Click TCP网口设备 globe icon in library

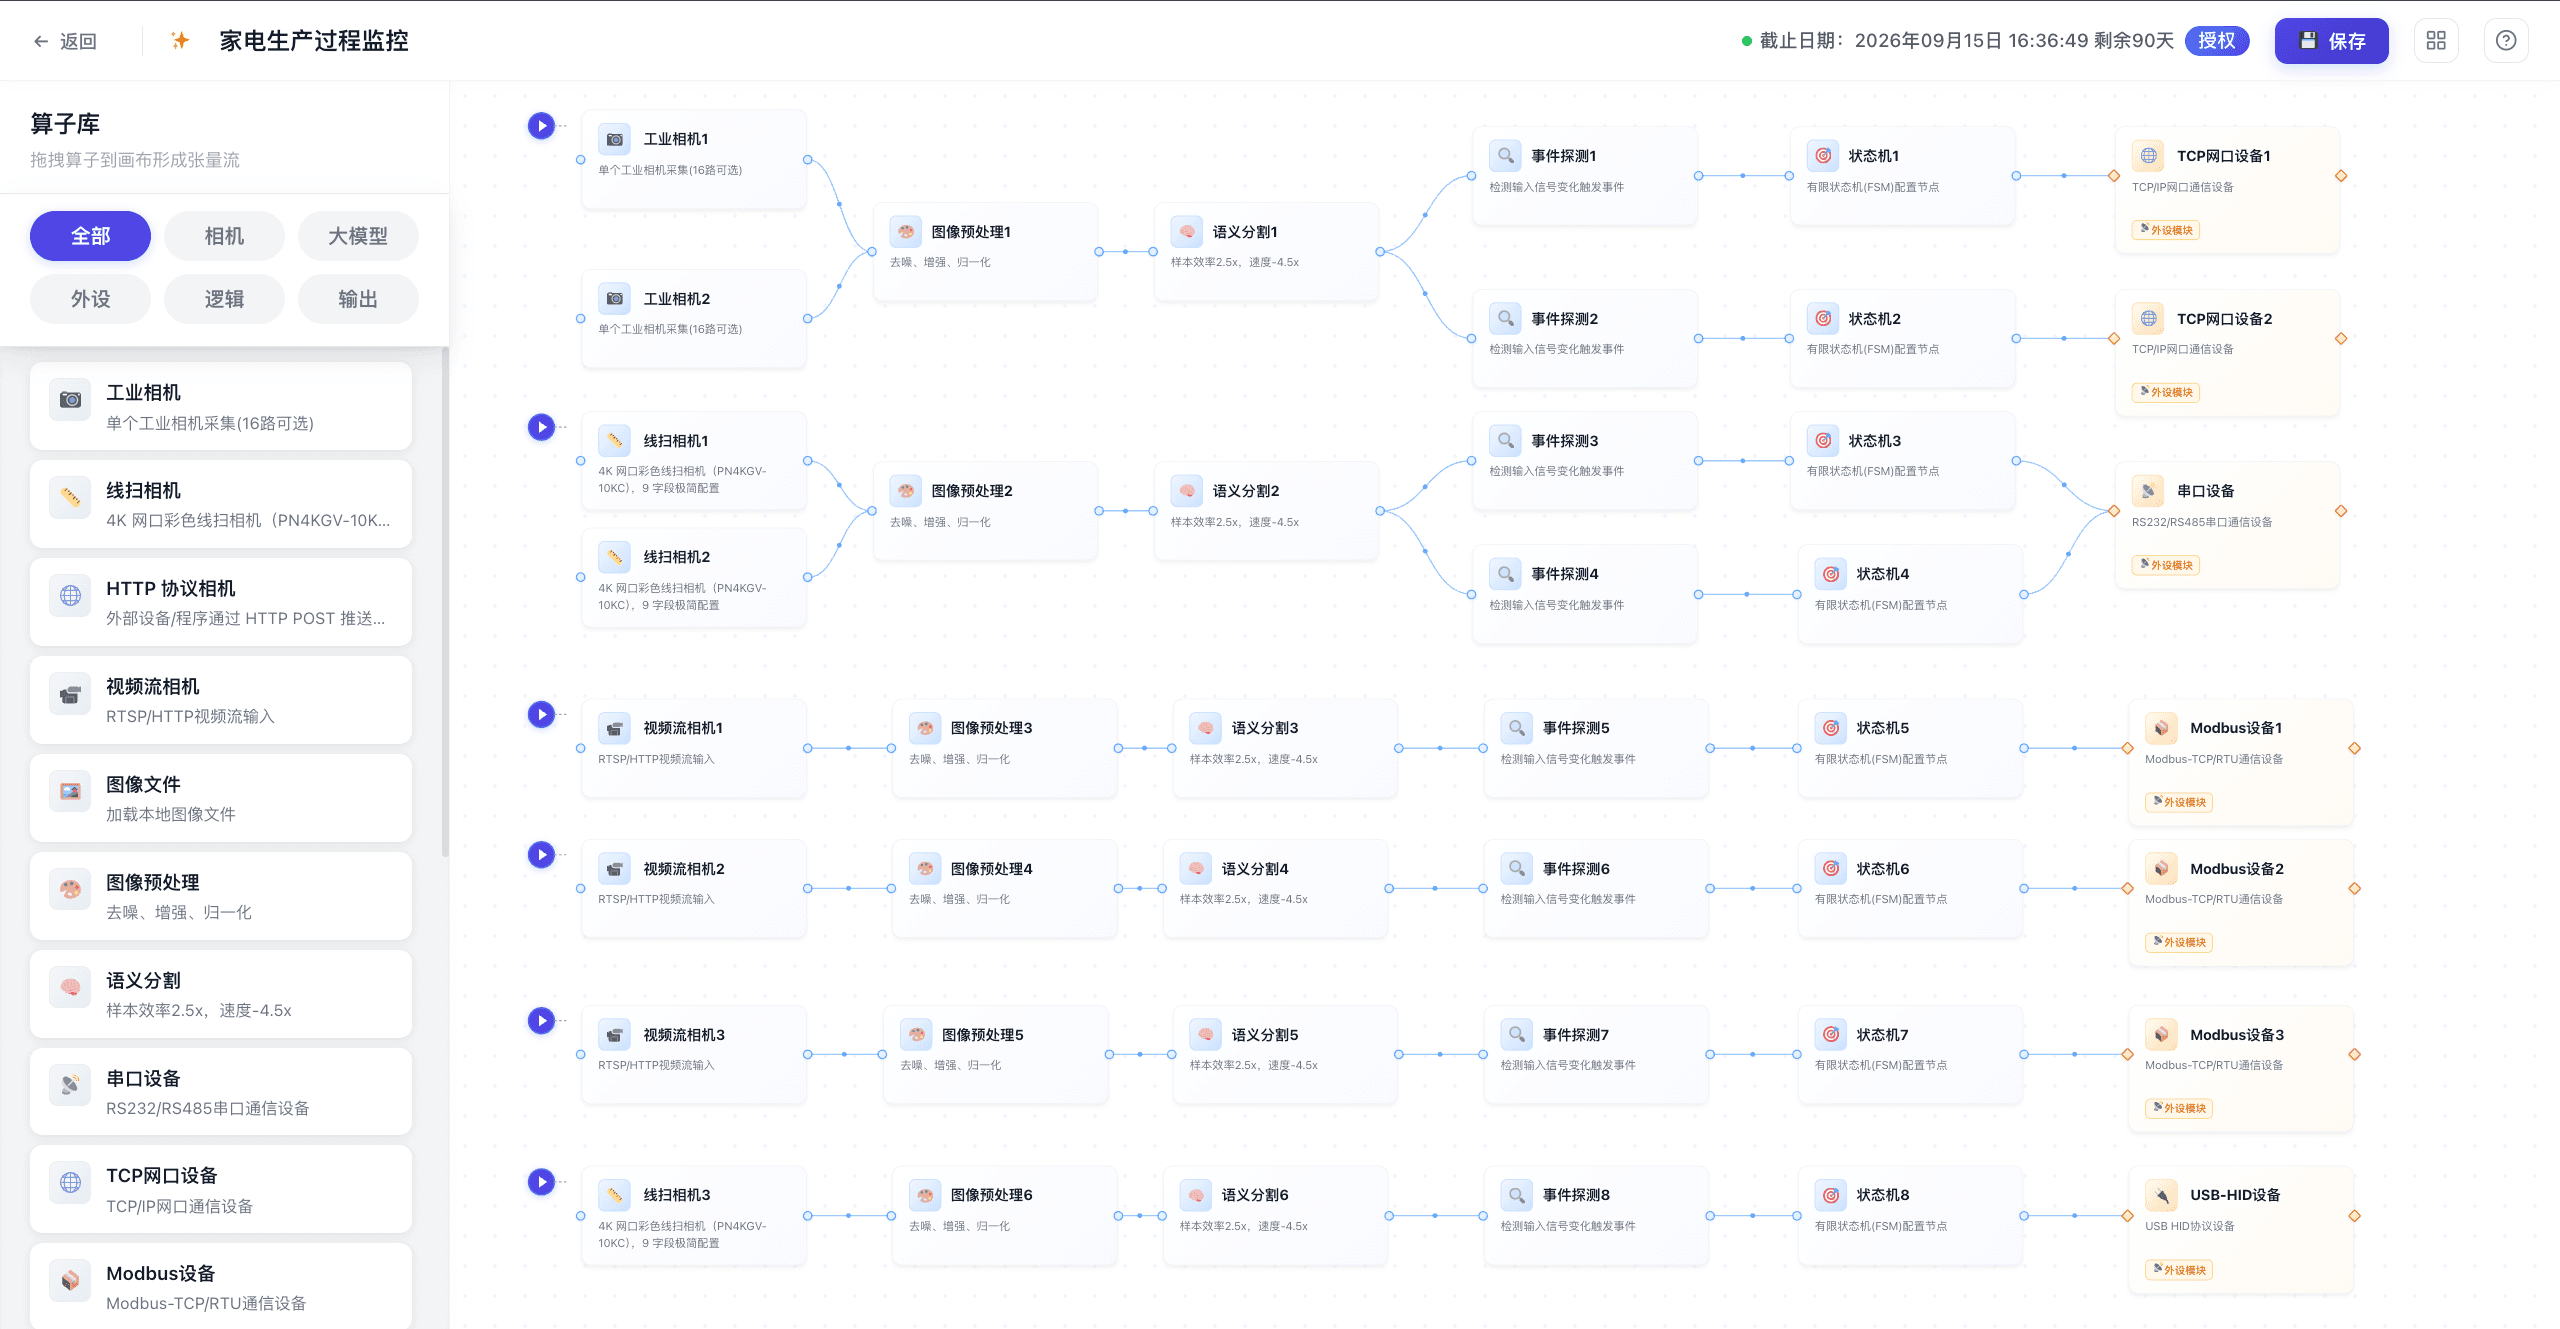click(70, 1183)
